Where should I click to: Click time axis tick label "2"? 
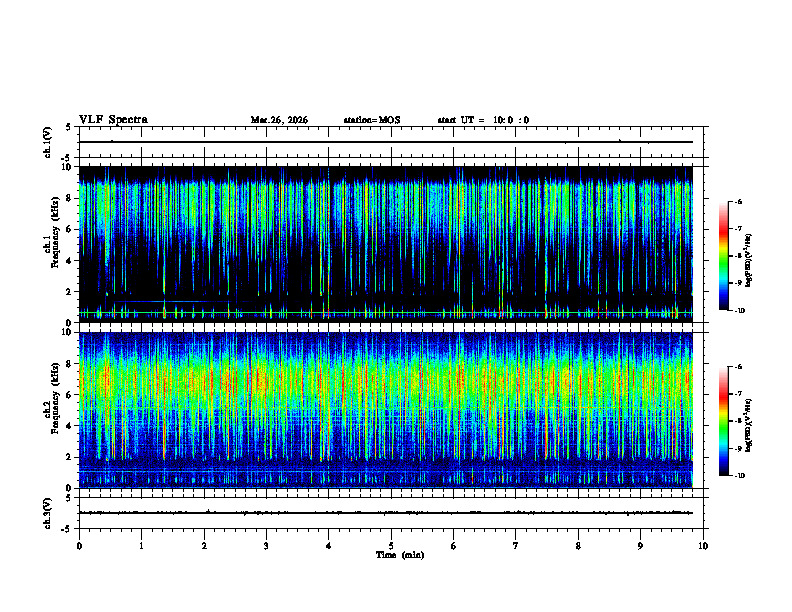coord(204,546)
